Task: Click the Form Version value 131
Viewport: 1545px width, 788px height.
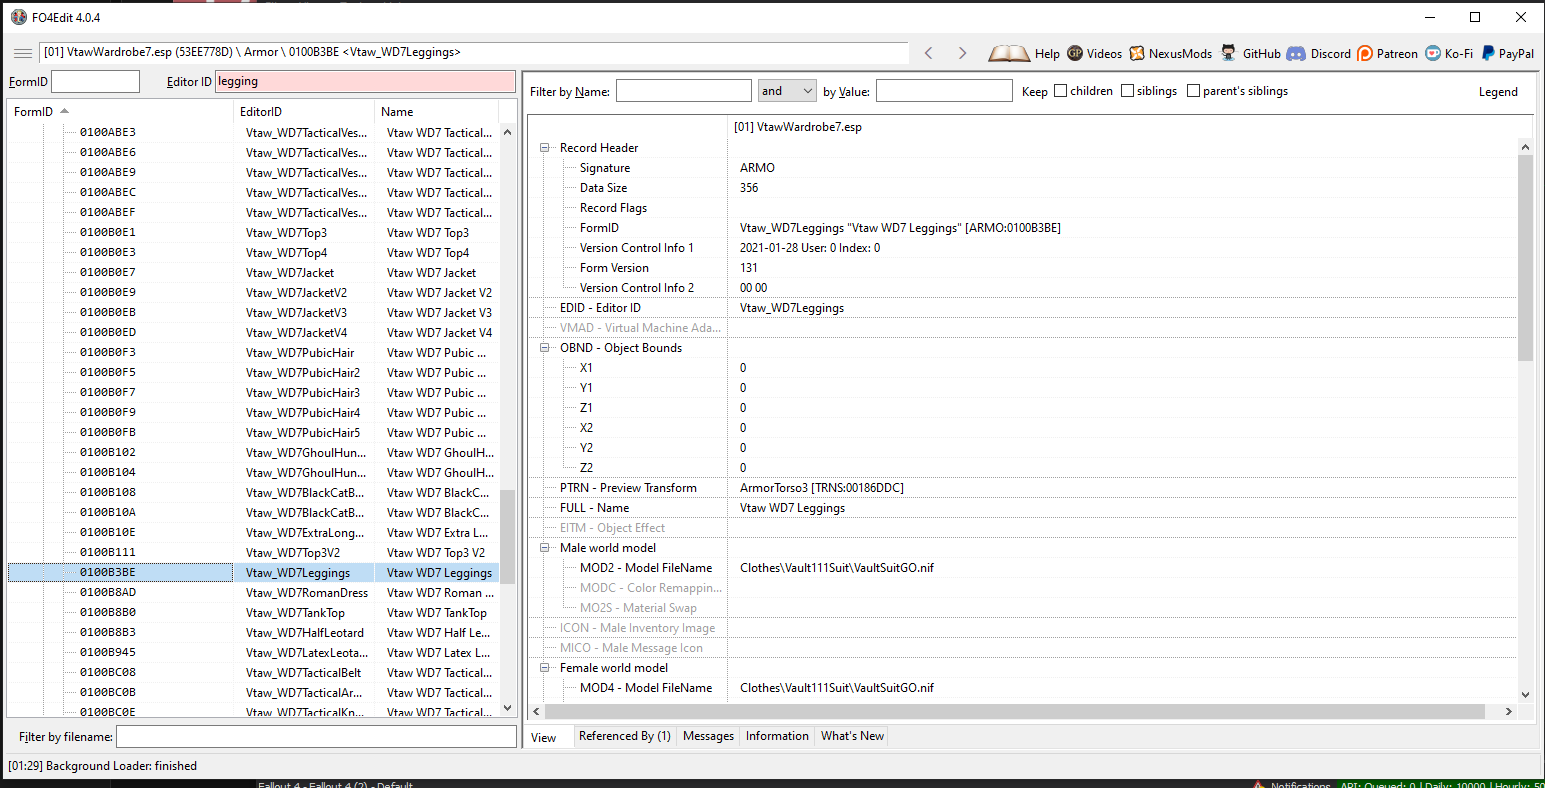Action: [749, 268]
